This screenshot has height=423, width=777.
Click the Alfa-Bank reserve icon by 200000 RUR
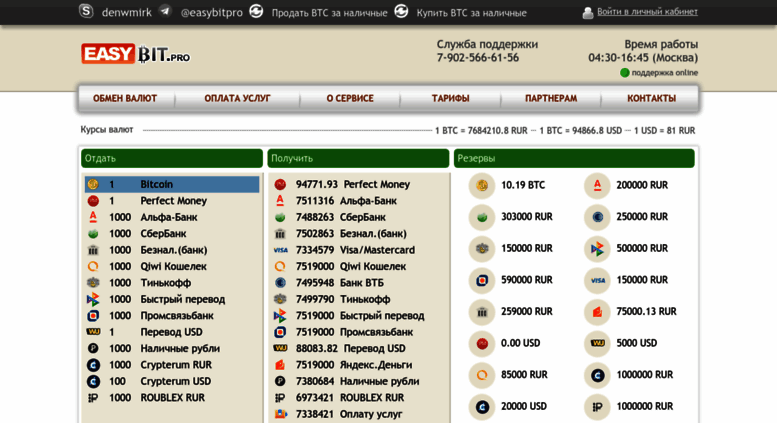point(597,185)
